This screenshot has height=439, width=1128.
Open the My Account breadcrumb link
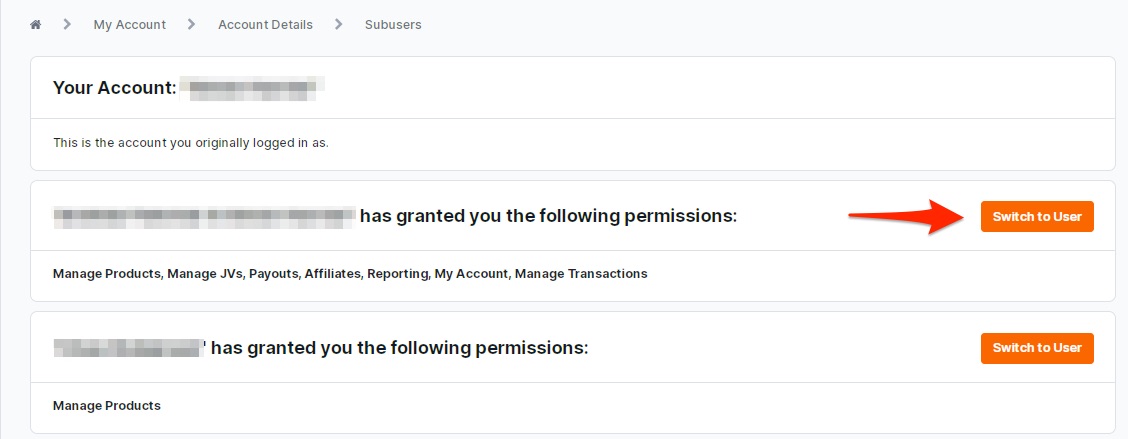click(x=129, y=24)
